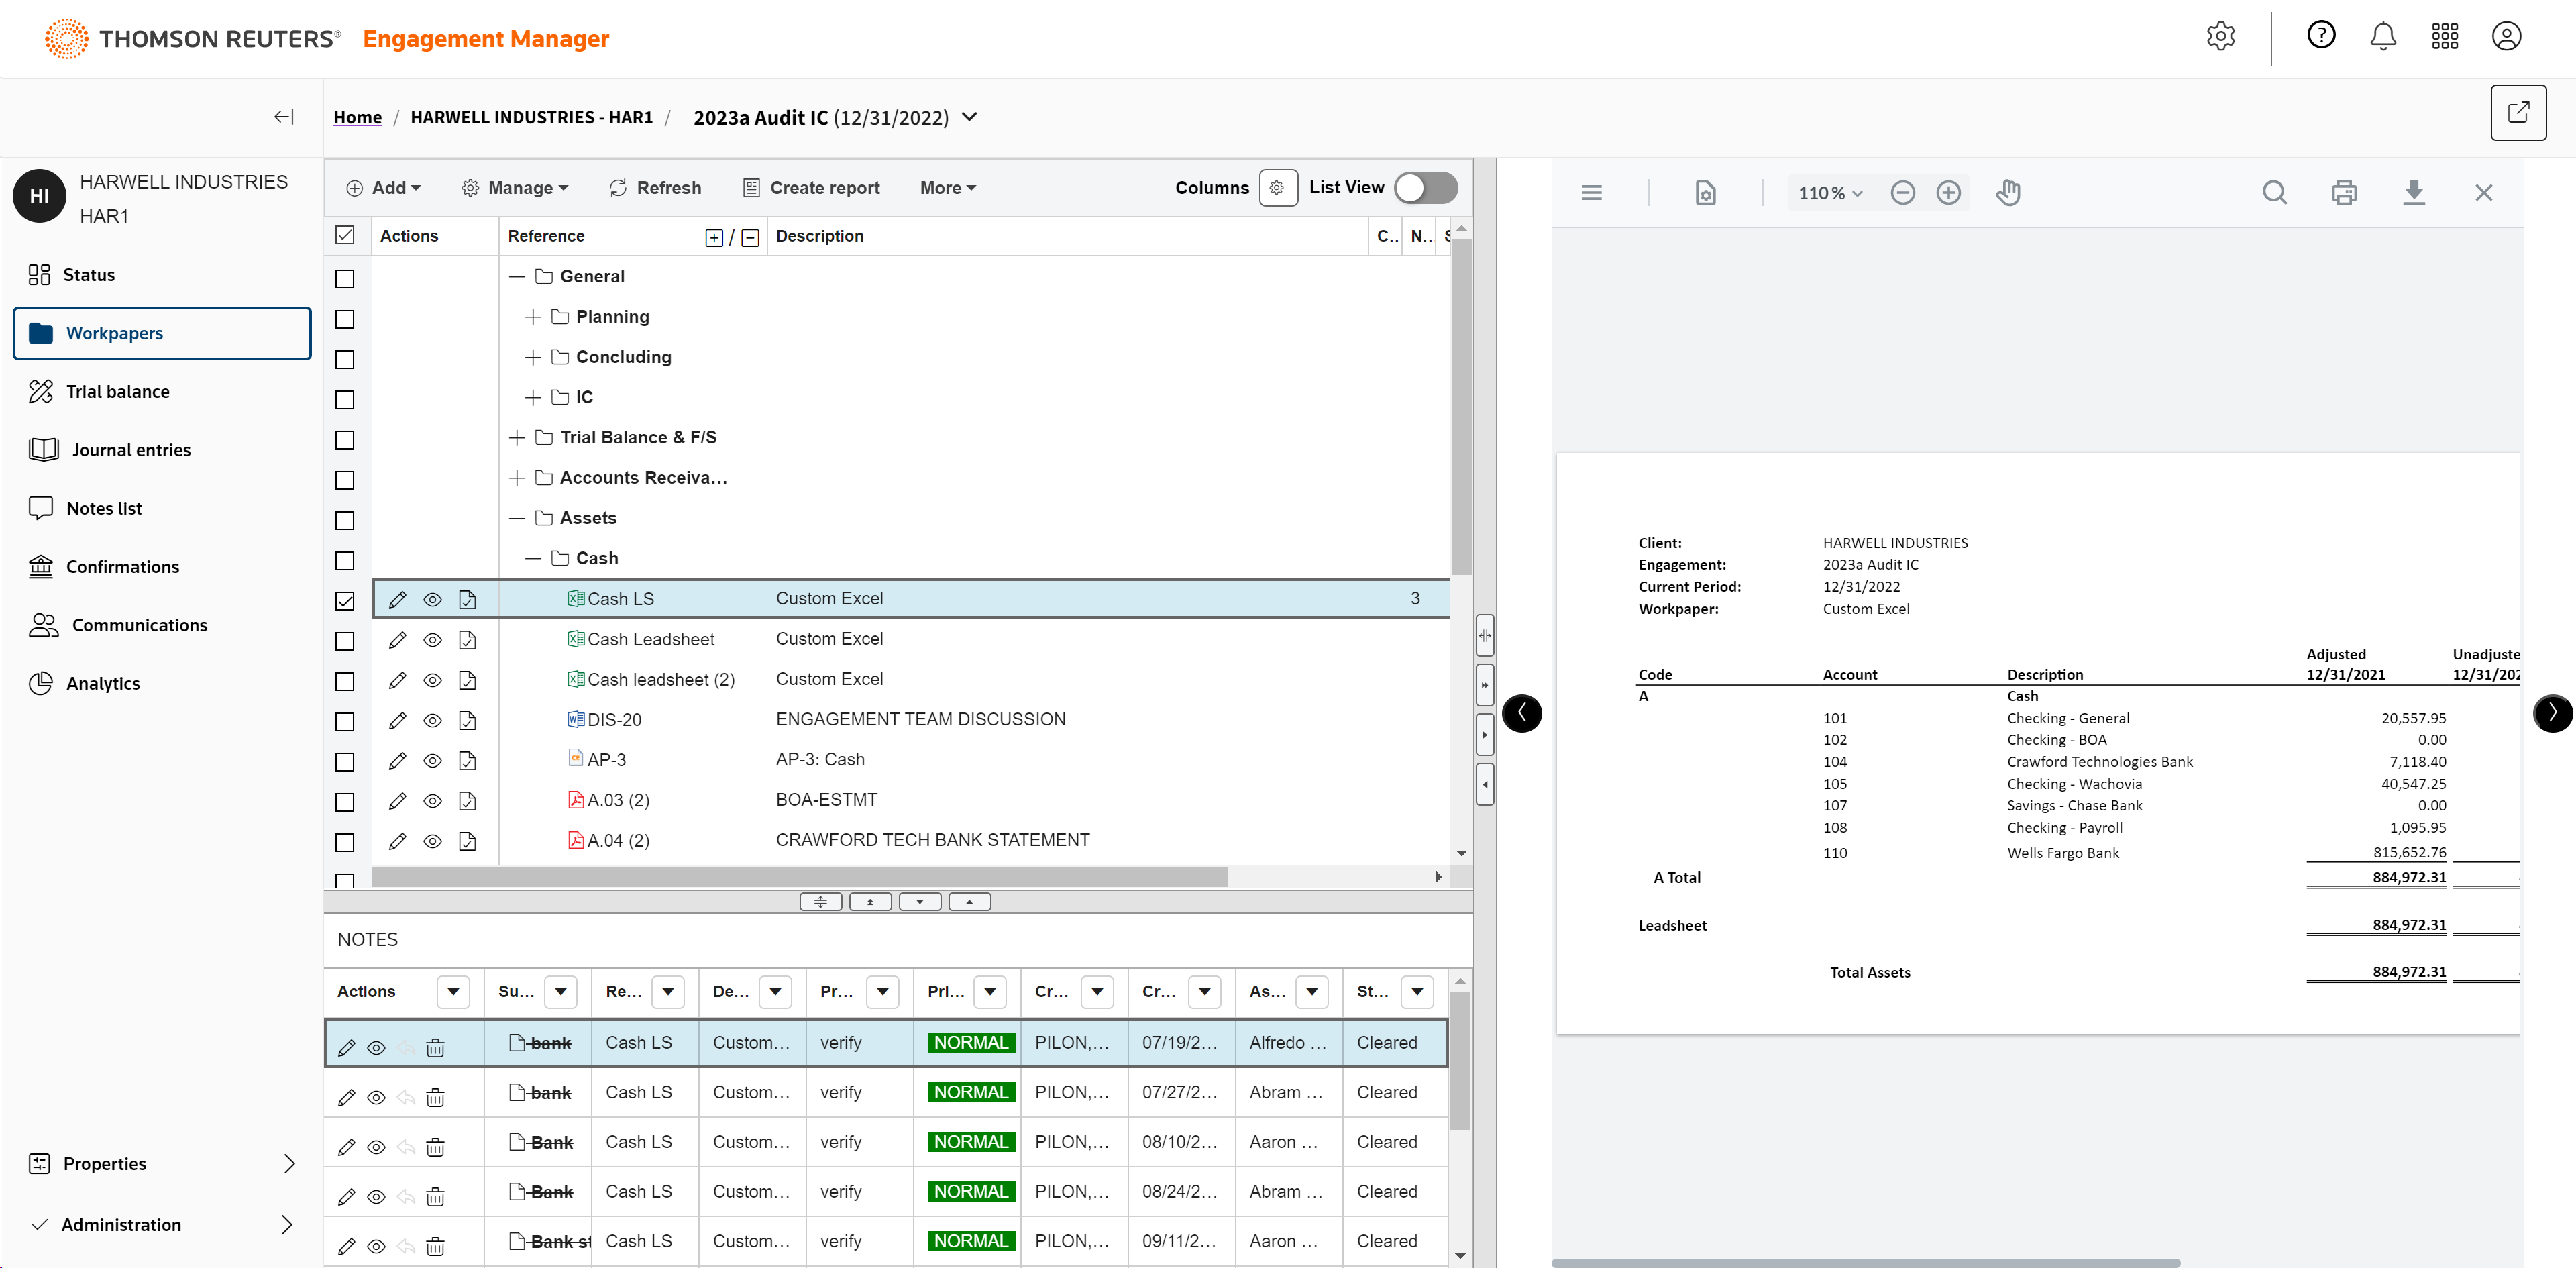The height and width of the screenshot is (1268, 2576).
Task: Zoom in the document preview
Action: coord(1948,192)
